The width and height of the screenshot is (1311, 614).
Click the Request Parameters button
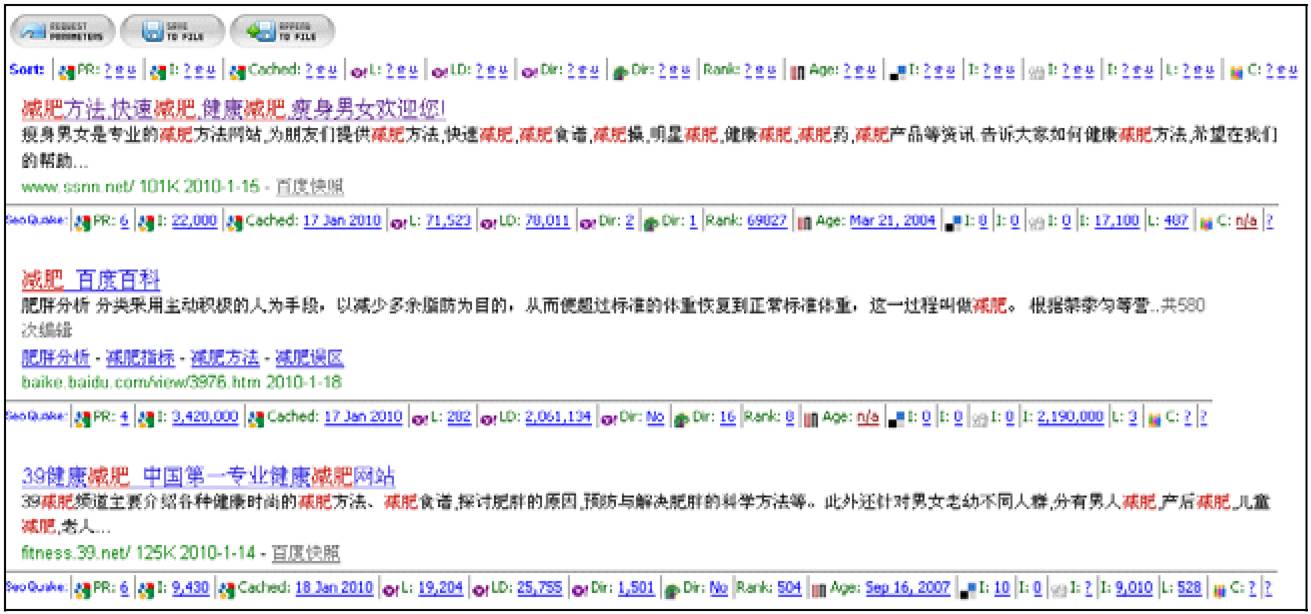pyautogui.click(x=61, y=33)
